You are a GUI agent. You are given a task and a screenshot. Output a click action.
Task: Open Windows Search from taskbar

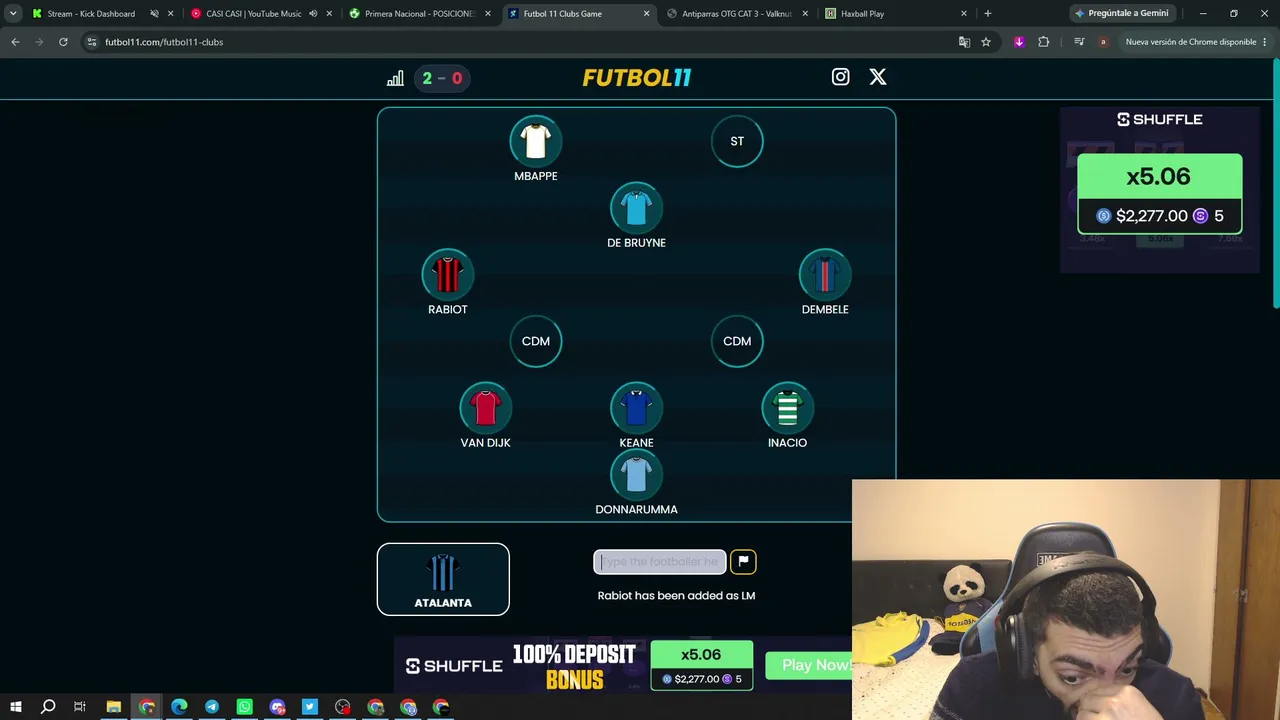tap(48, 707)
